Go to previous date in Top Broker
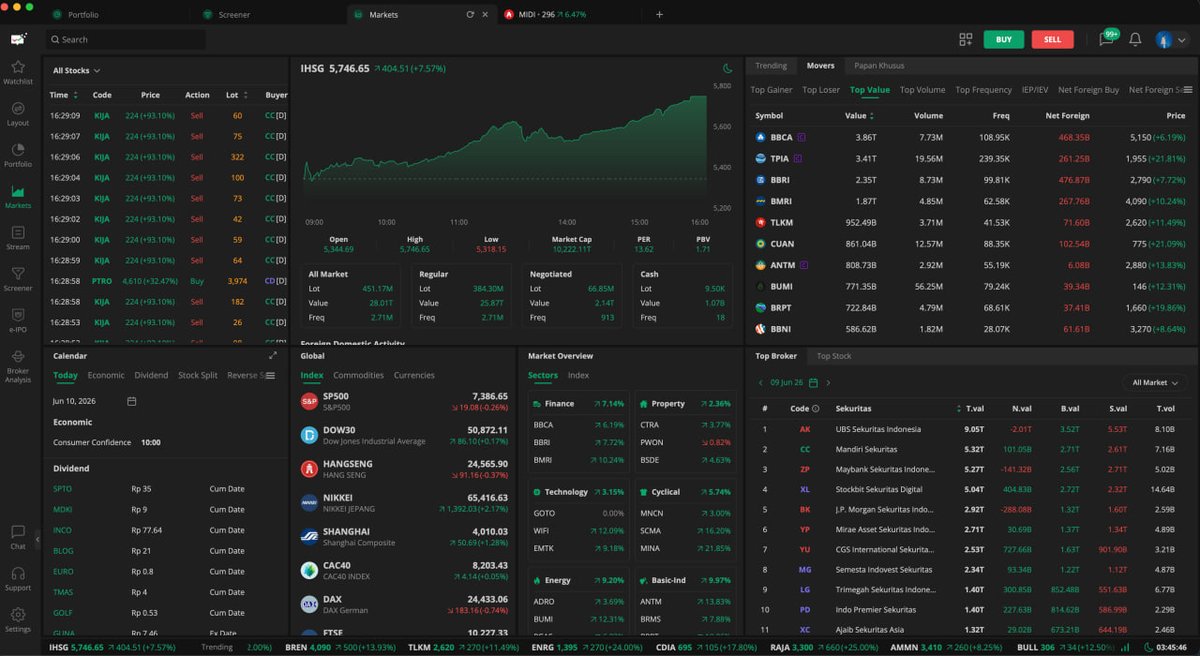This screenshot has height=656, width=1200. pos(760,382)
